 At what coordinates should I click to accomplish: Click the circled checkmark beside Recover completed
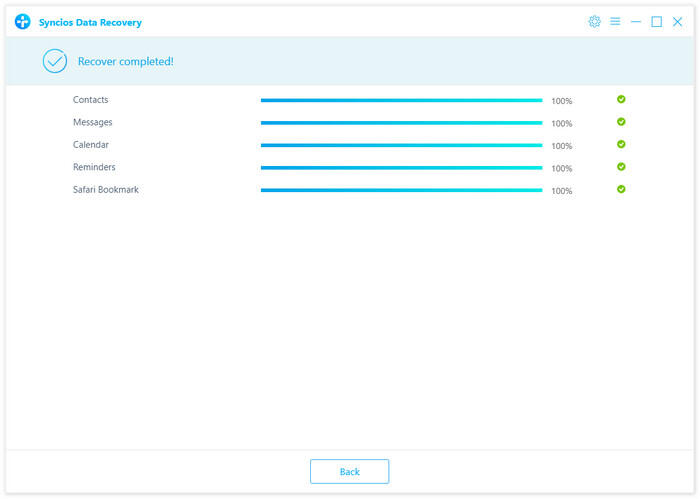point(54,61)
